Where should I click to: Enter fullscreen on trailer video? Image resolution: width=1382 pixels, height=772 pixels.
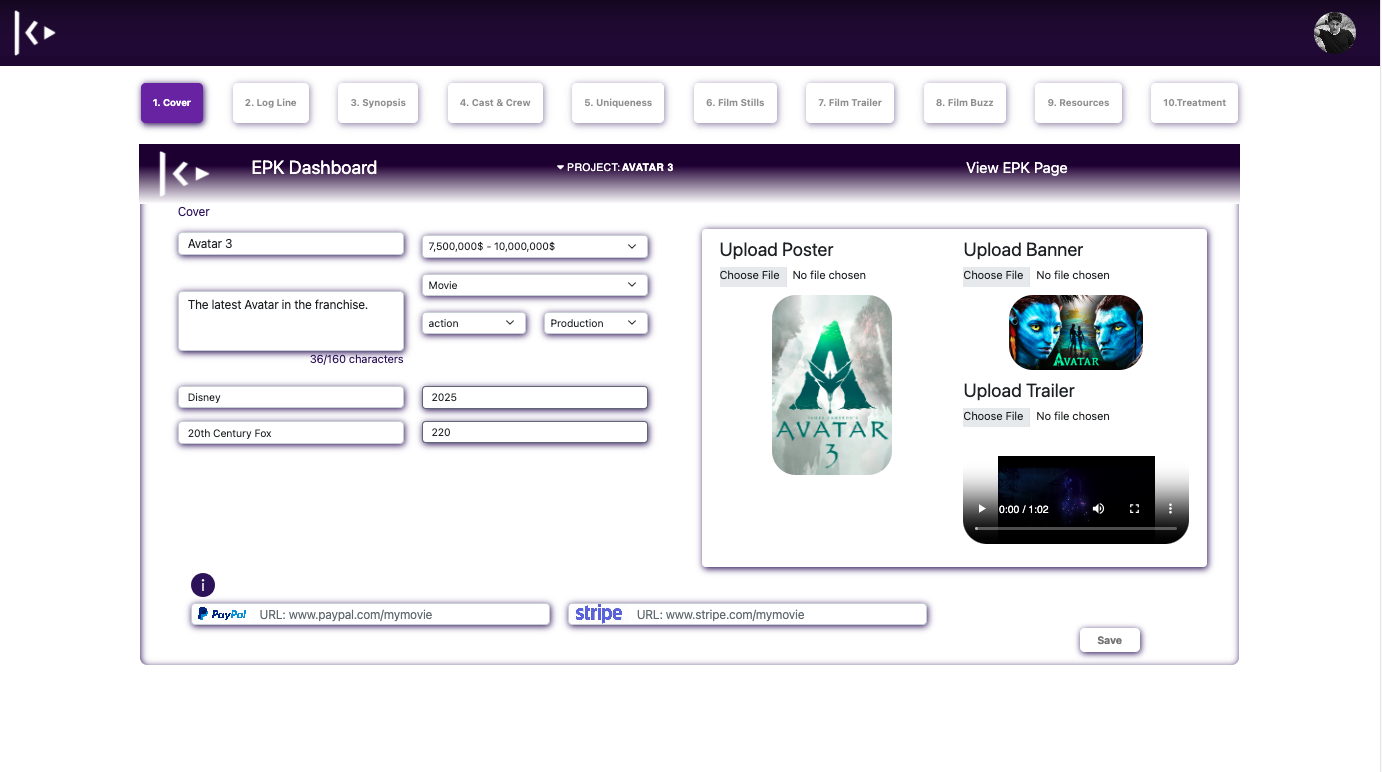tap(1134, 509)
